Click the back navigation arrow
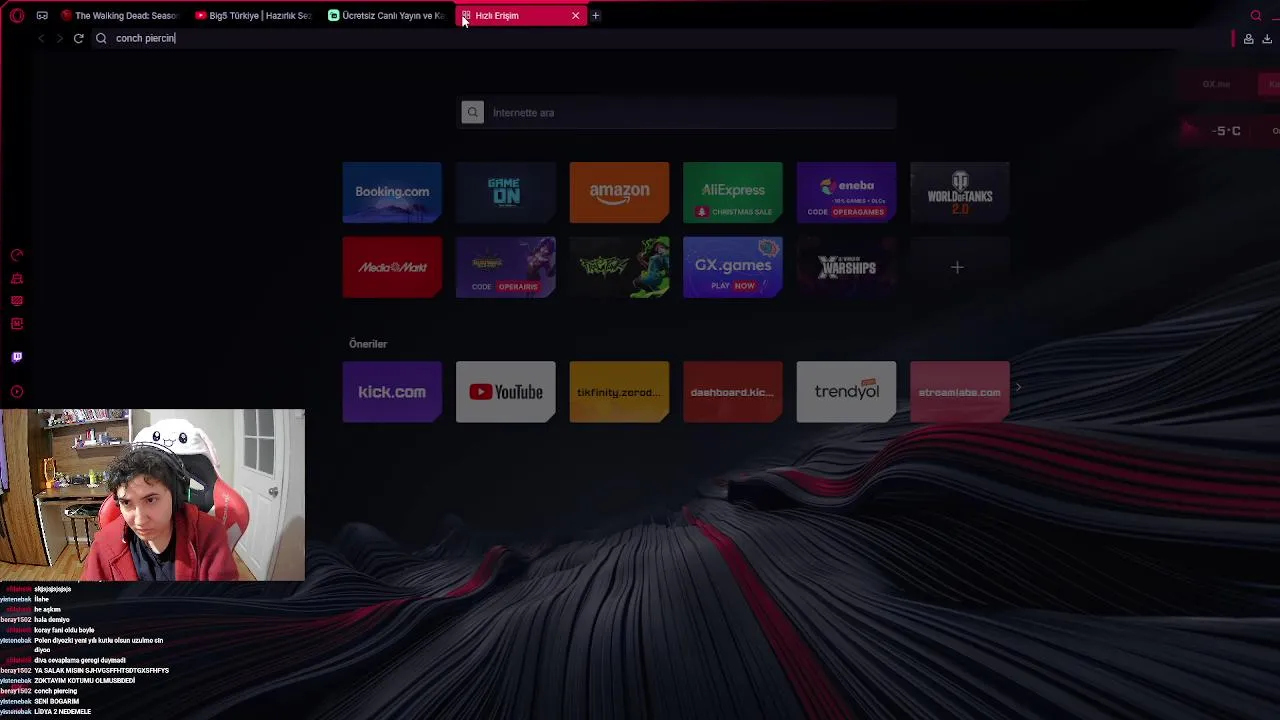 pyautogui.click(x=41, y=38)
